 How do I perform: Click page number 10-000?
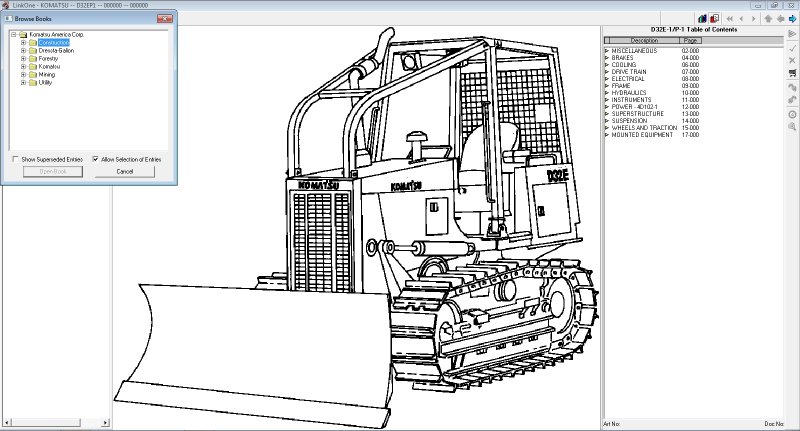tap(690, 93)
